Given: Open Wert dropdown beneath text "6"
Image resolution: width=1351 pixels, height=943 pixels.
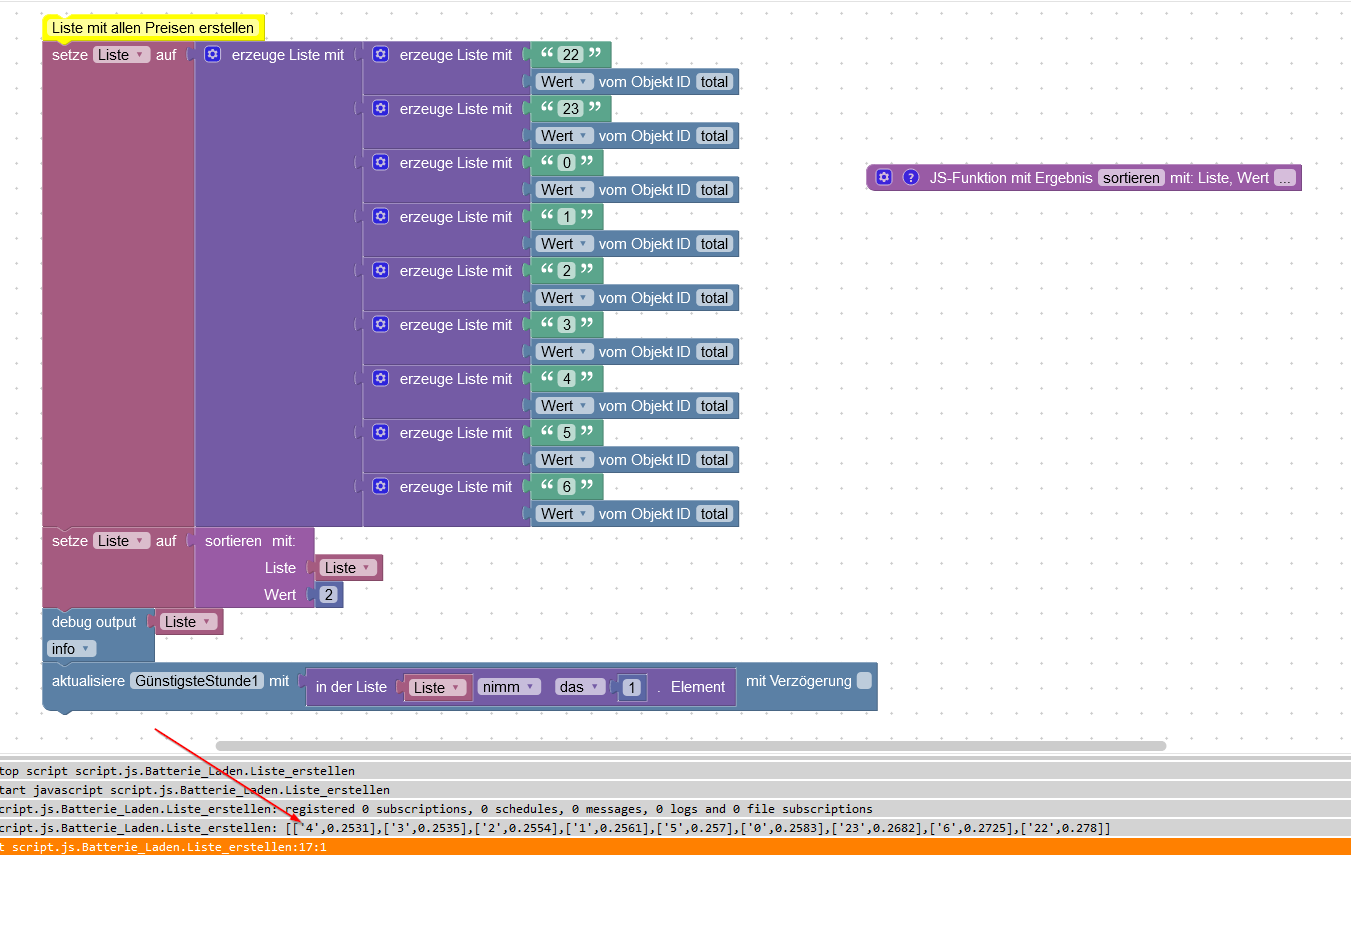Looking at the screenshot, I should (565, 514).
